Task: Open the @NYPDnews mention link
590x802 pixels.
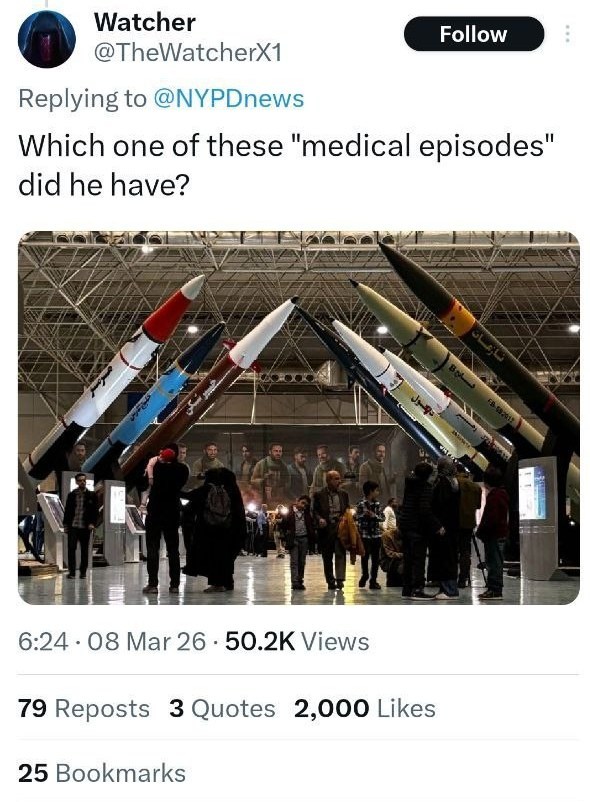Action: click(229, 98)
